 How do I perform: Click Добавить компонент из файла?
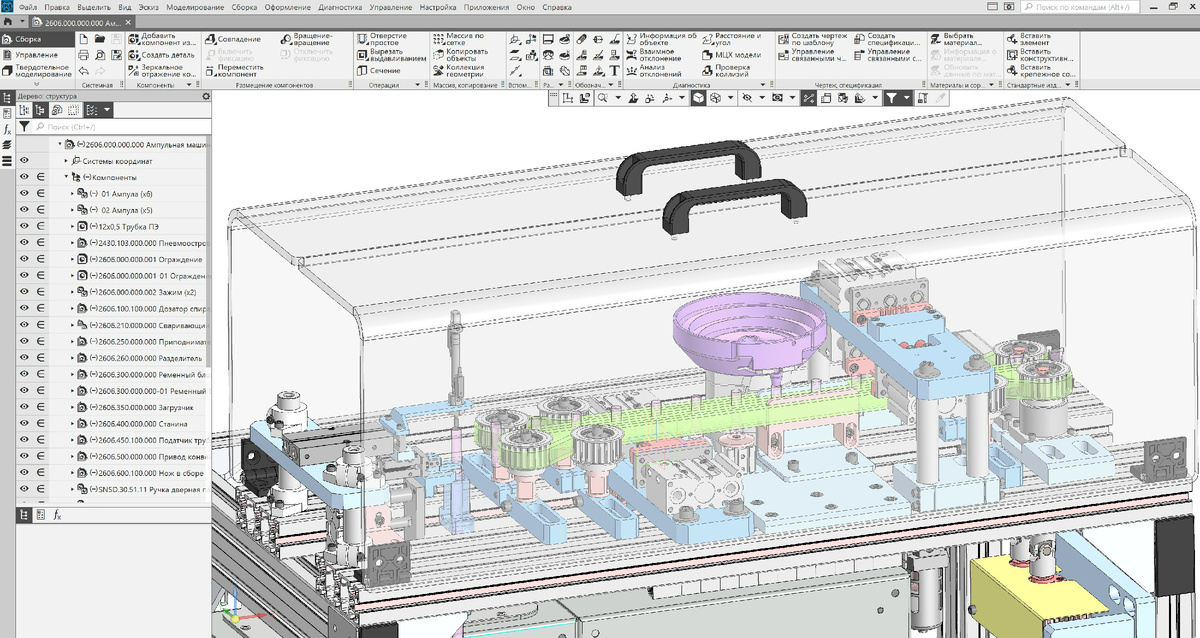(x=162, y=38)
